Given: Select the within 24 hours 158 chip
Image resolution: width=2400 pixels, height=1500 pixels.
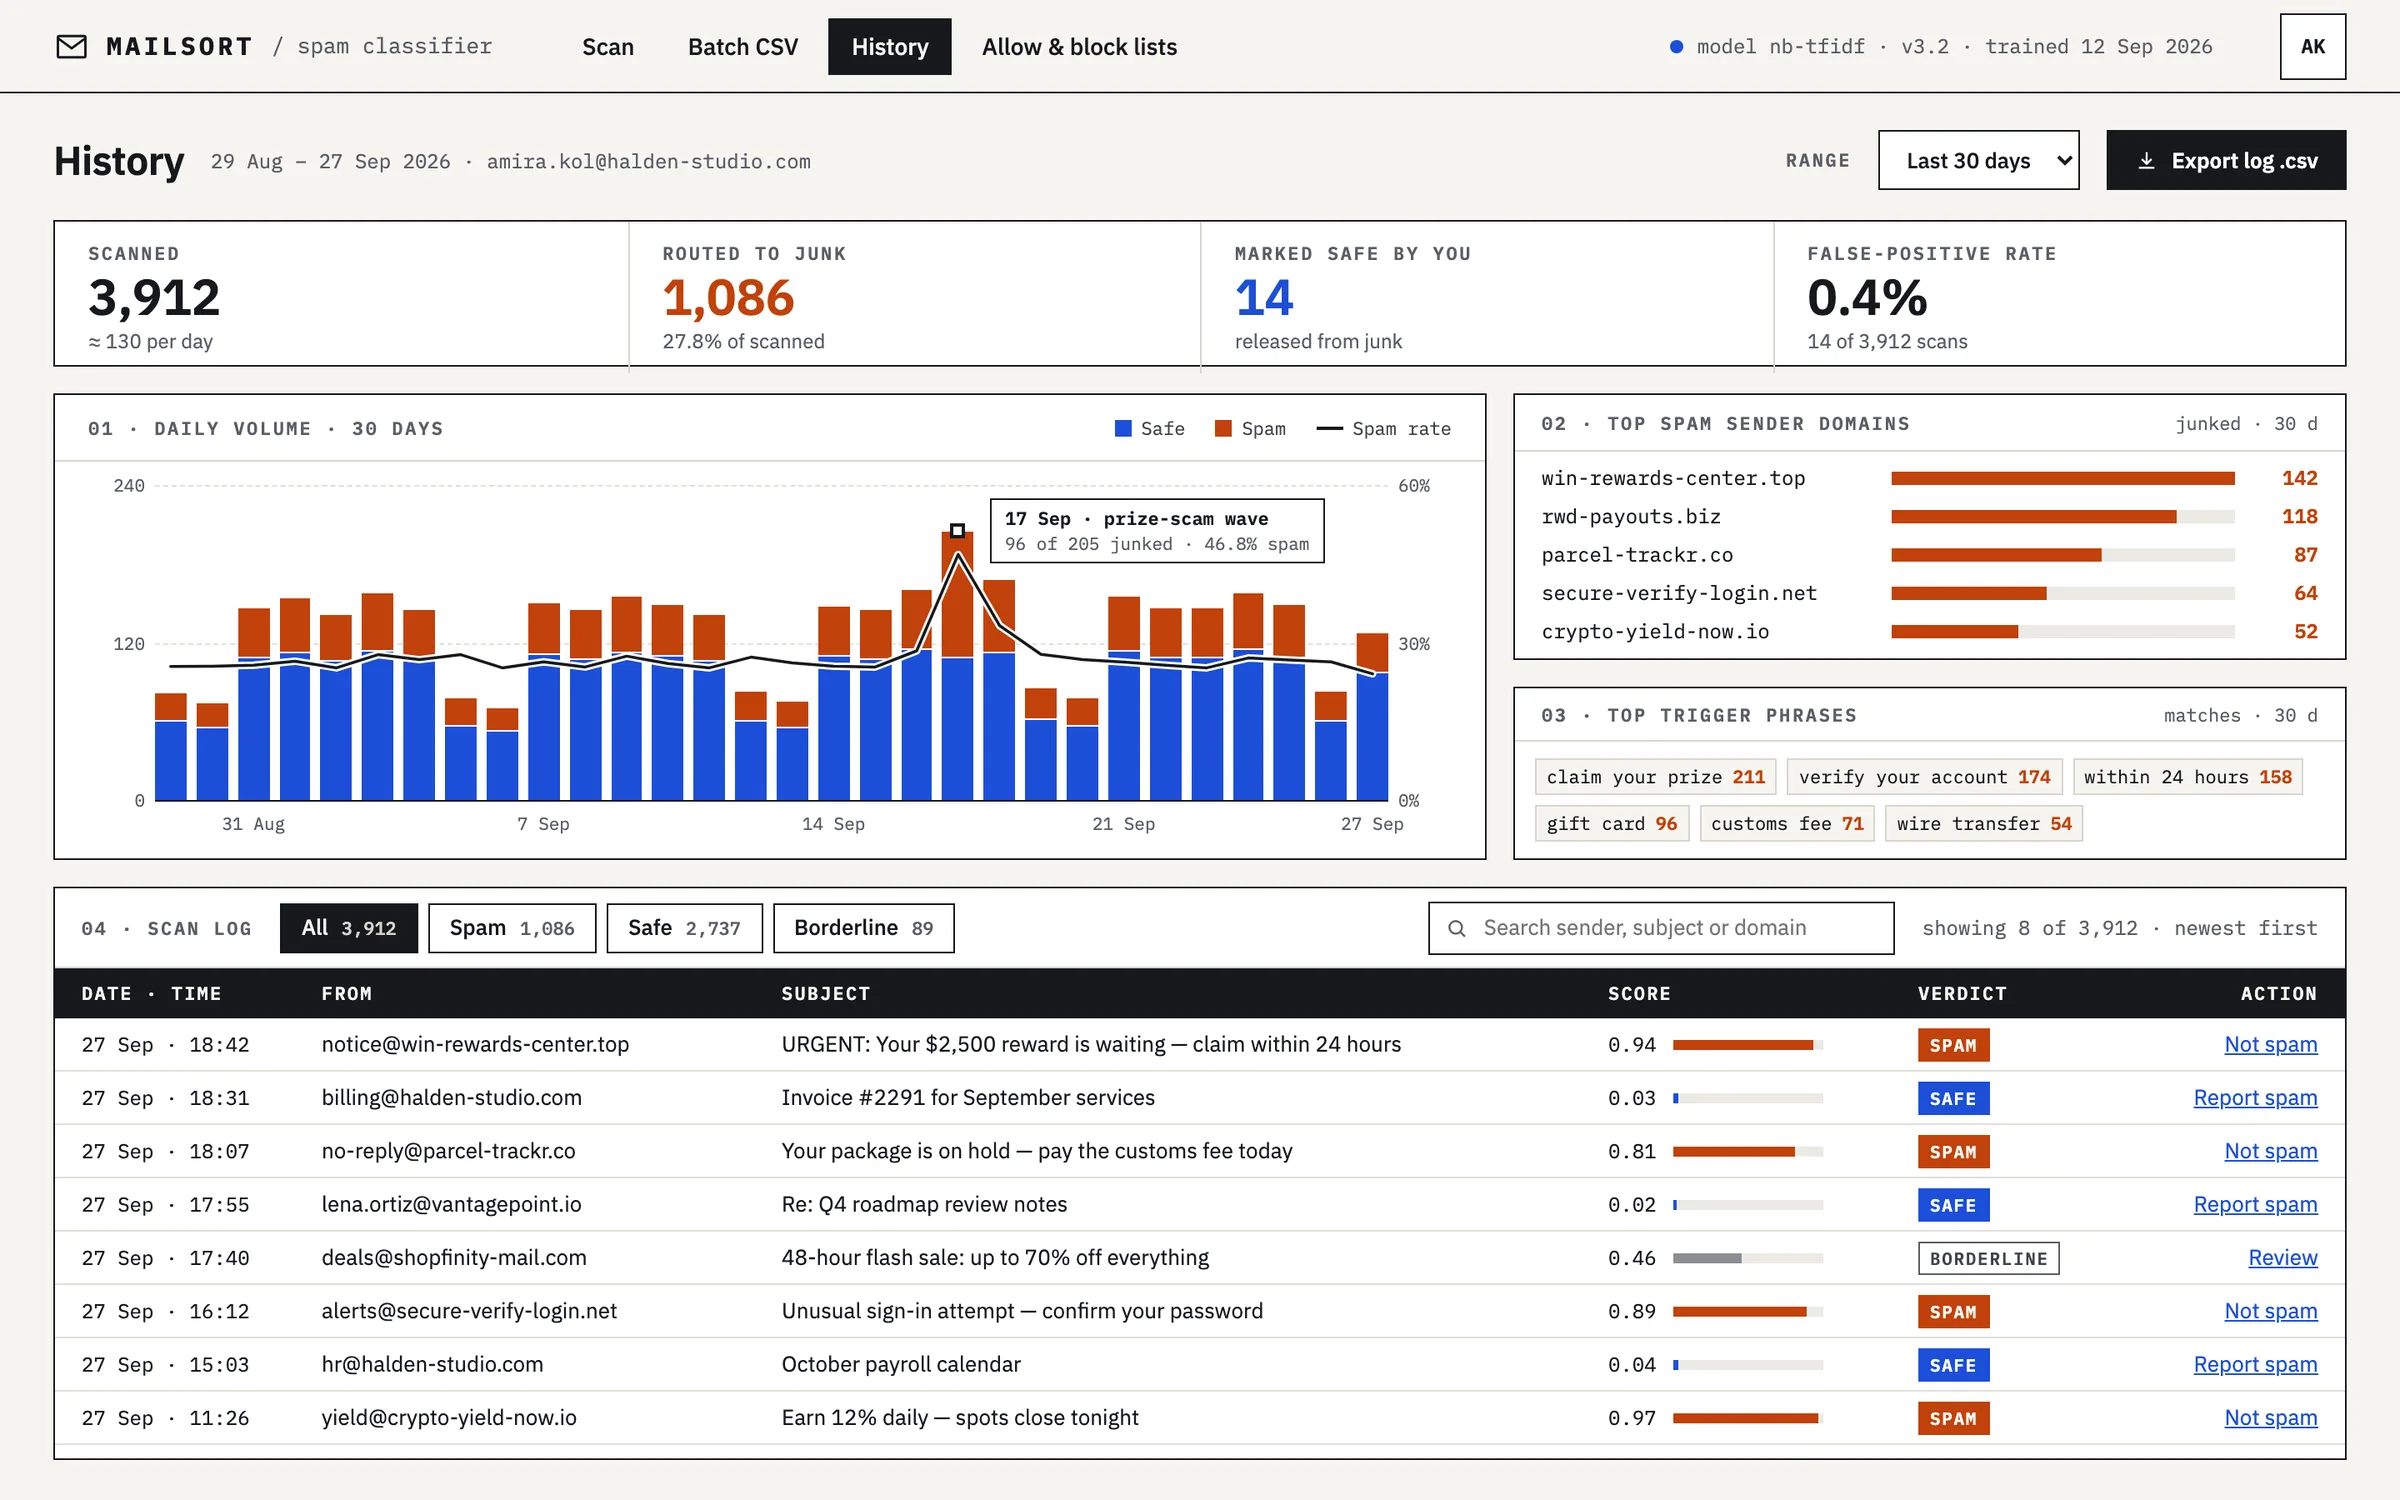Looking at the screenshot, I should (x=2188, y=777).
